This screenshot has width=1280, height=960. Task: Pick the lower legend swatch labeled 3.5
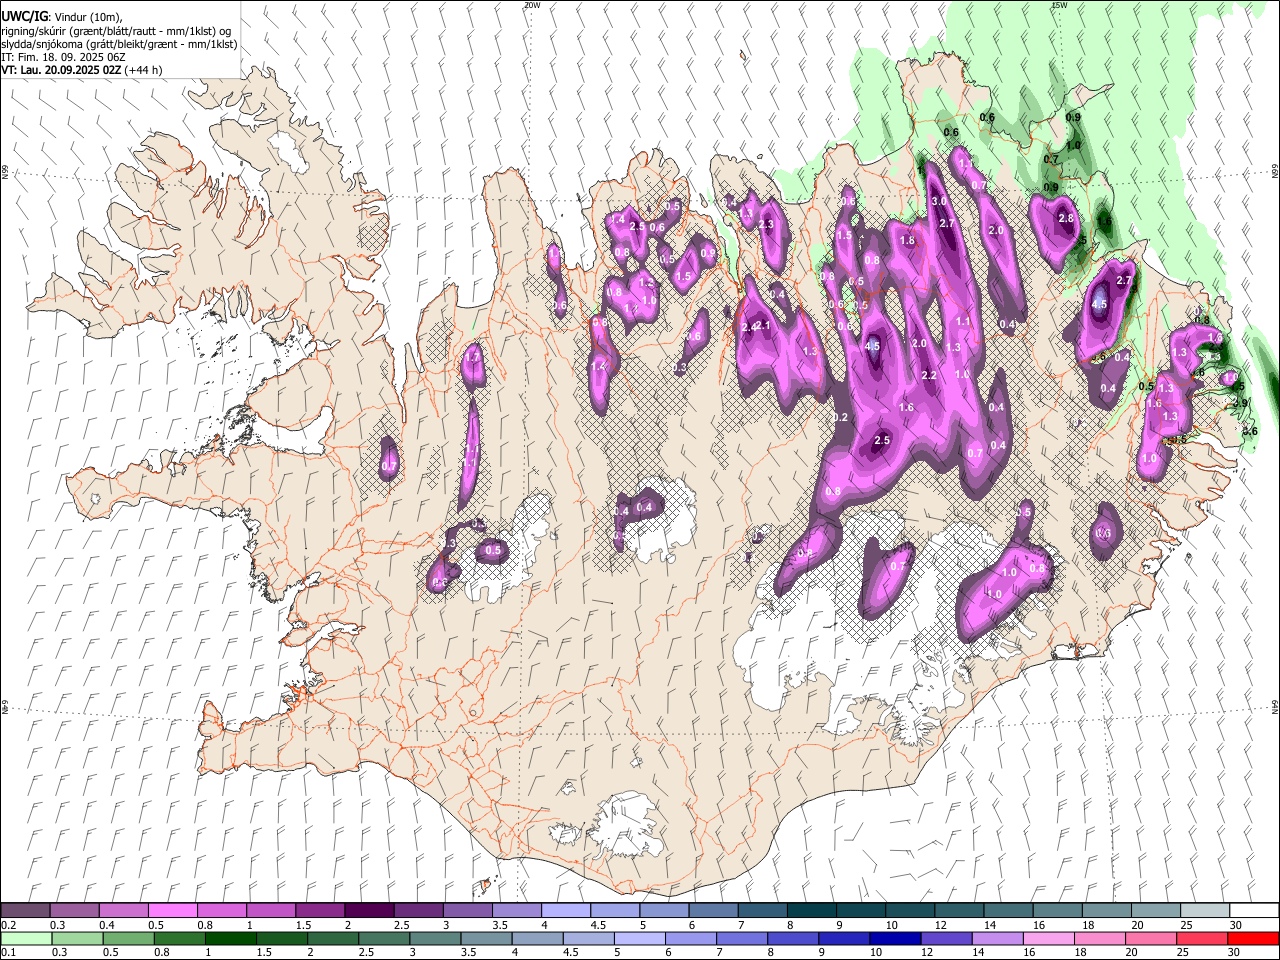tap(486, 938)
